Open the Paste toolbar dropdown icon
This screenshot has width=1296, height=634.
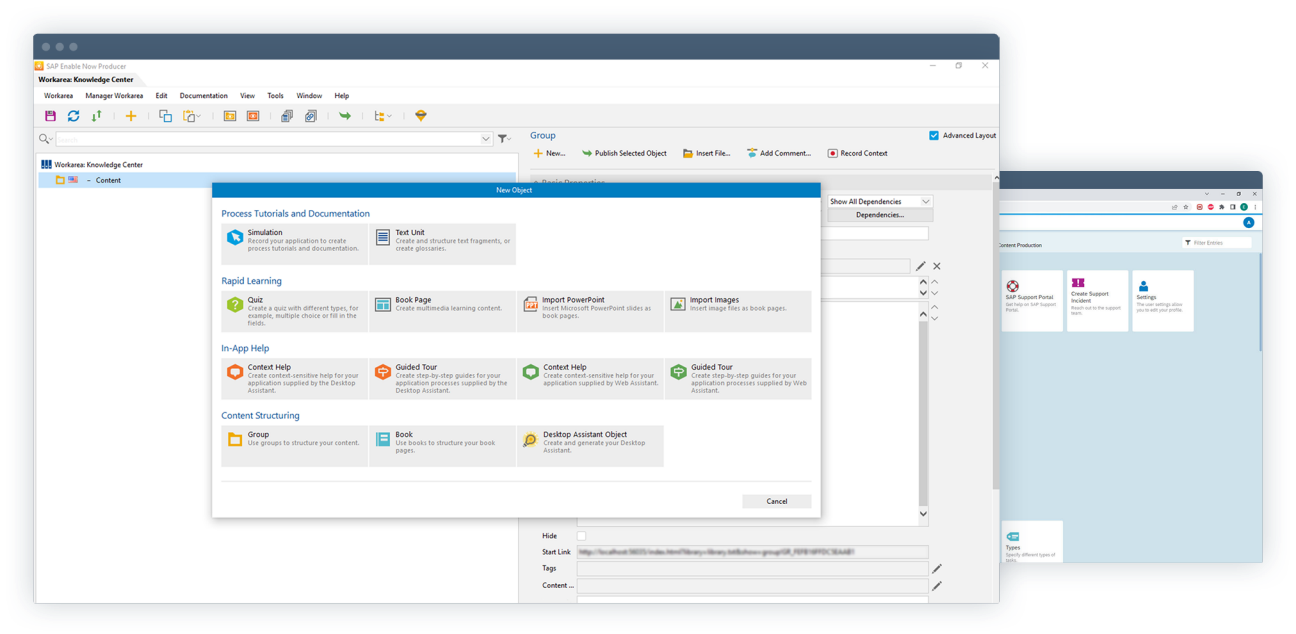pyautogui.click(x=192, y=116)
